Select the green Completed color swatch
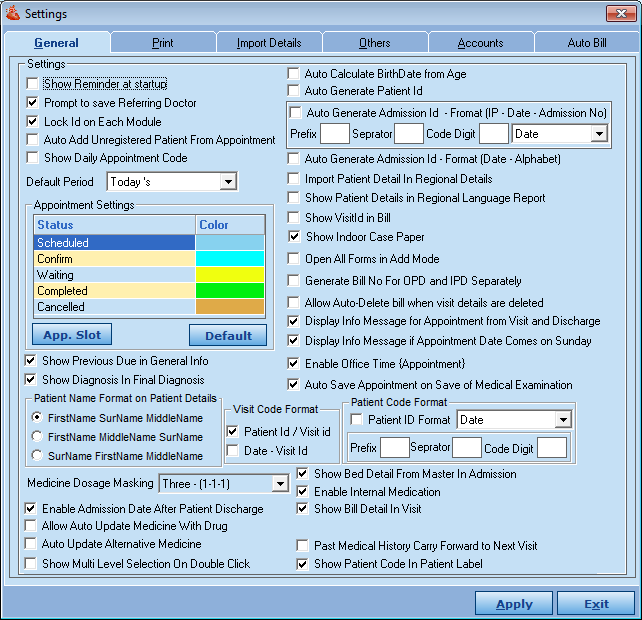This screenshot has width=642, height=620. 230,291
